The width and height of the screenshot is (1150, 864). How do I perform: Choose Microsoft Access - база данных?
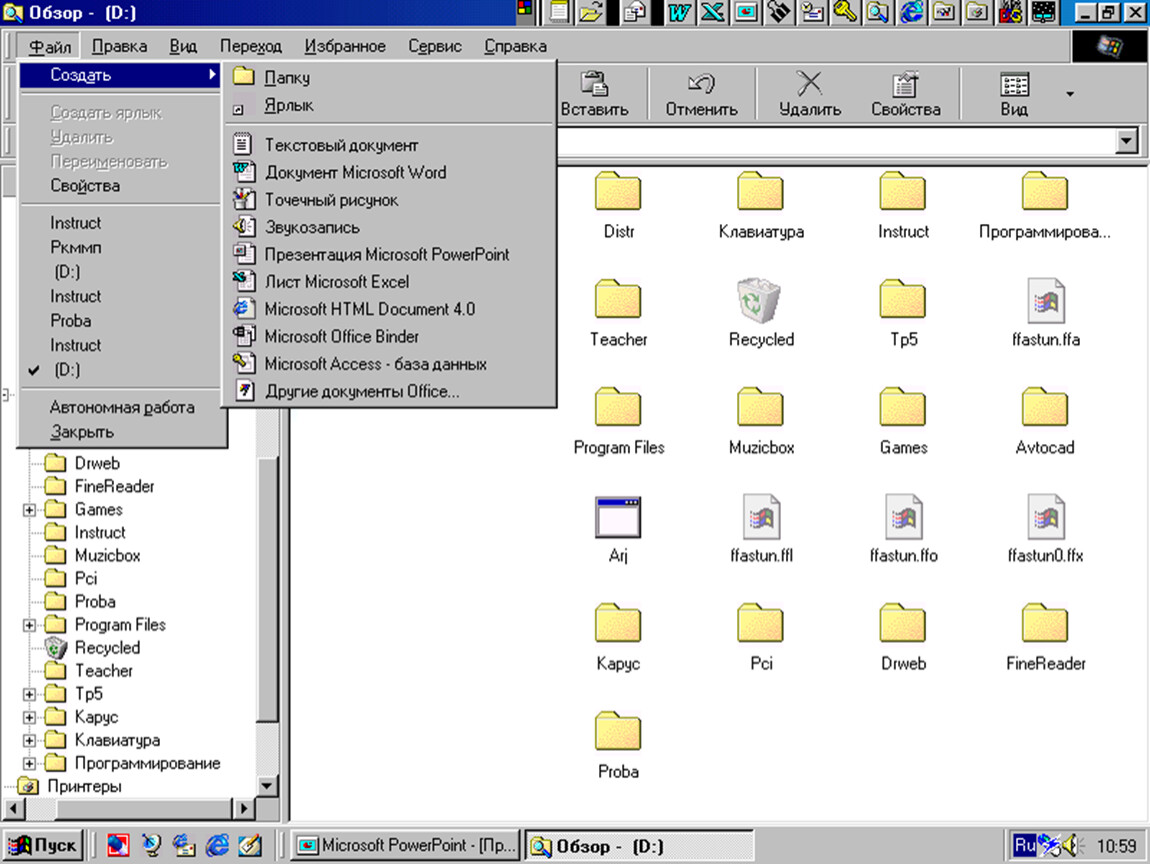point(391,364)
